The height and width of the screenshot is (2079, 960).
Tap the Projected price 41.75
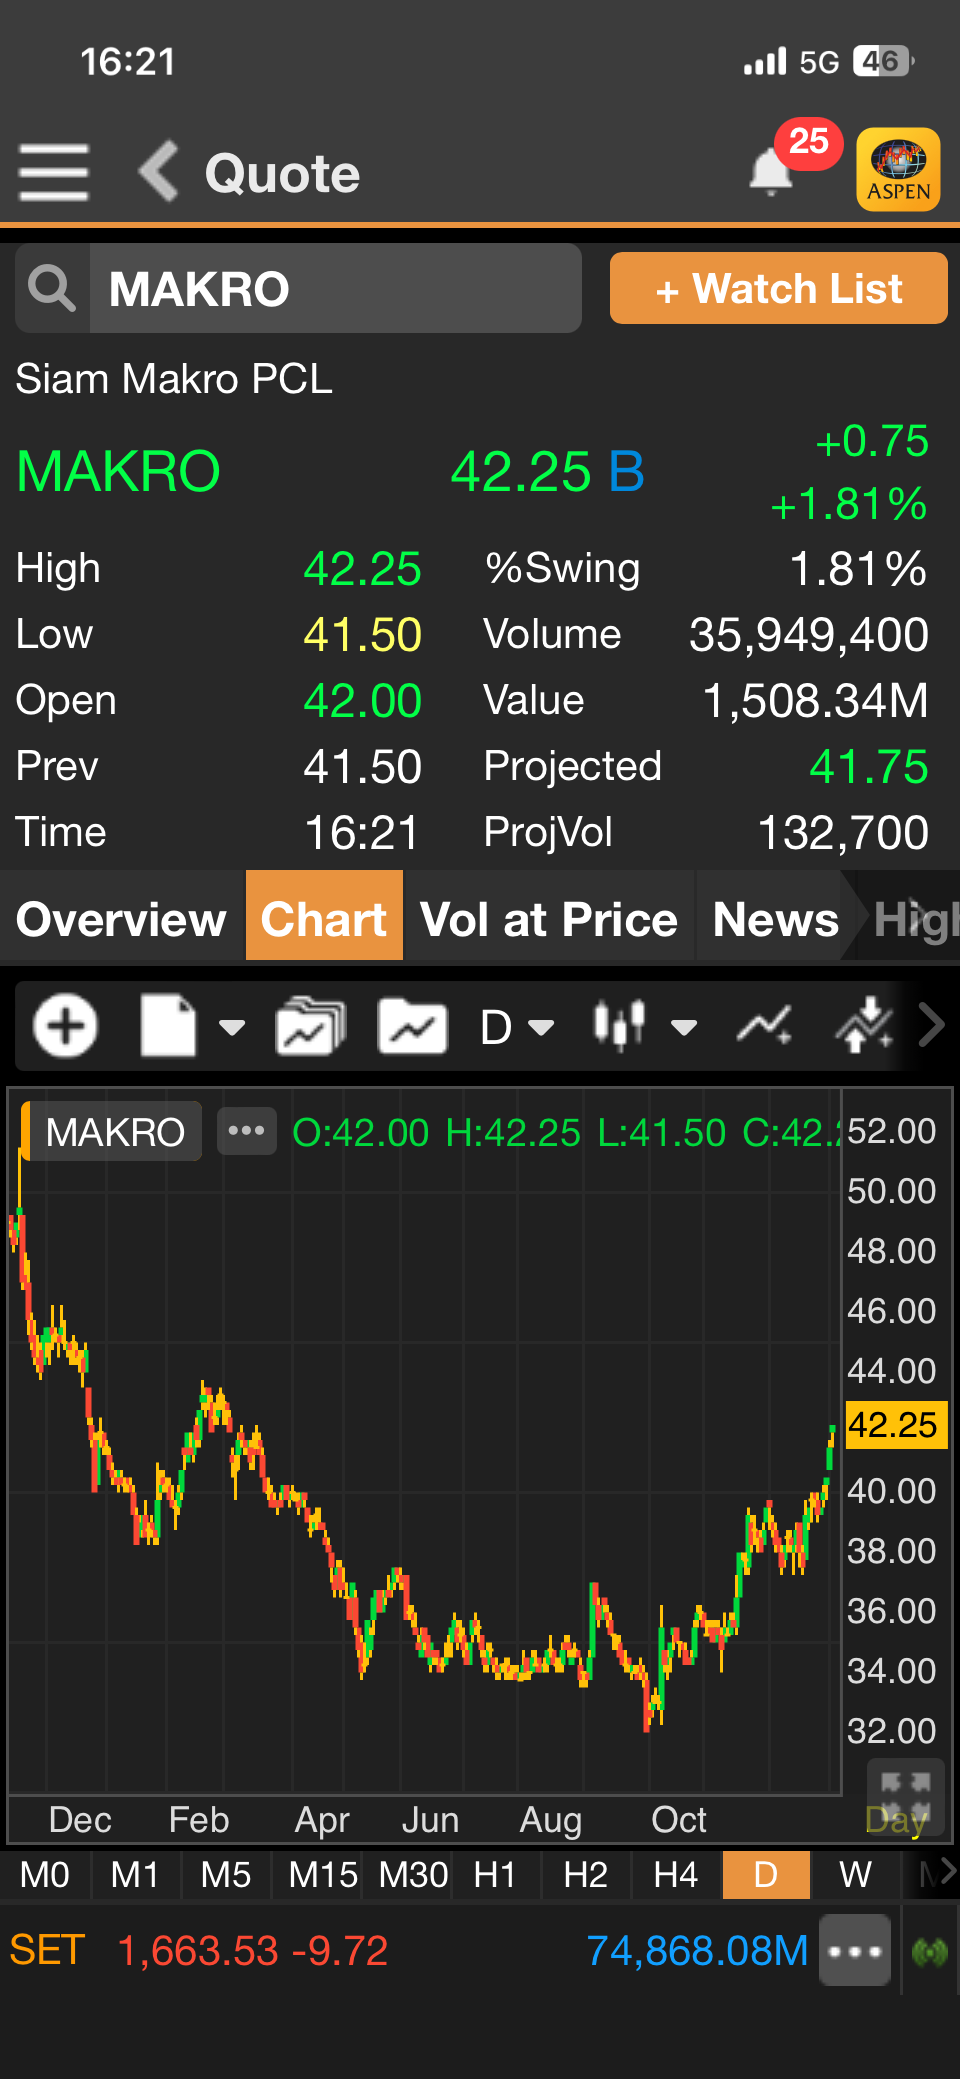coord(868,766)
